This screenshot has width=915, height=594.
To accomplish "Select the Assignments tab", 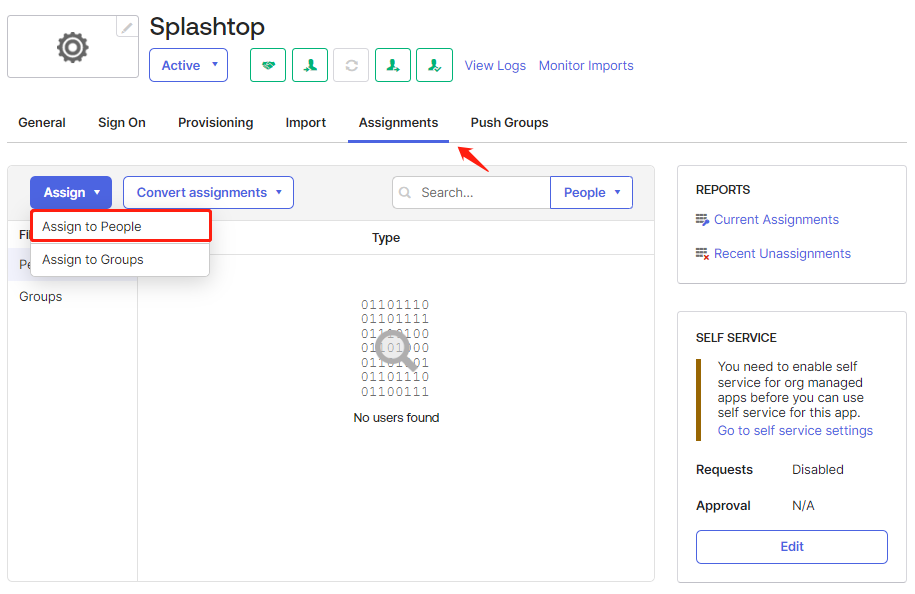I will [399, 123].
